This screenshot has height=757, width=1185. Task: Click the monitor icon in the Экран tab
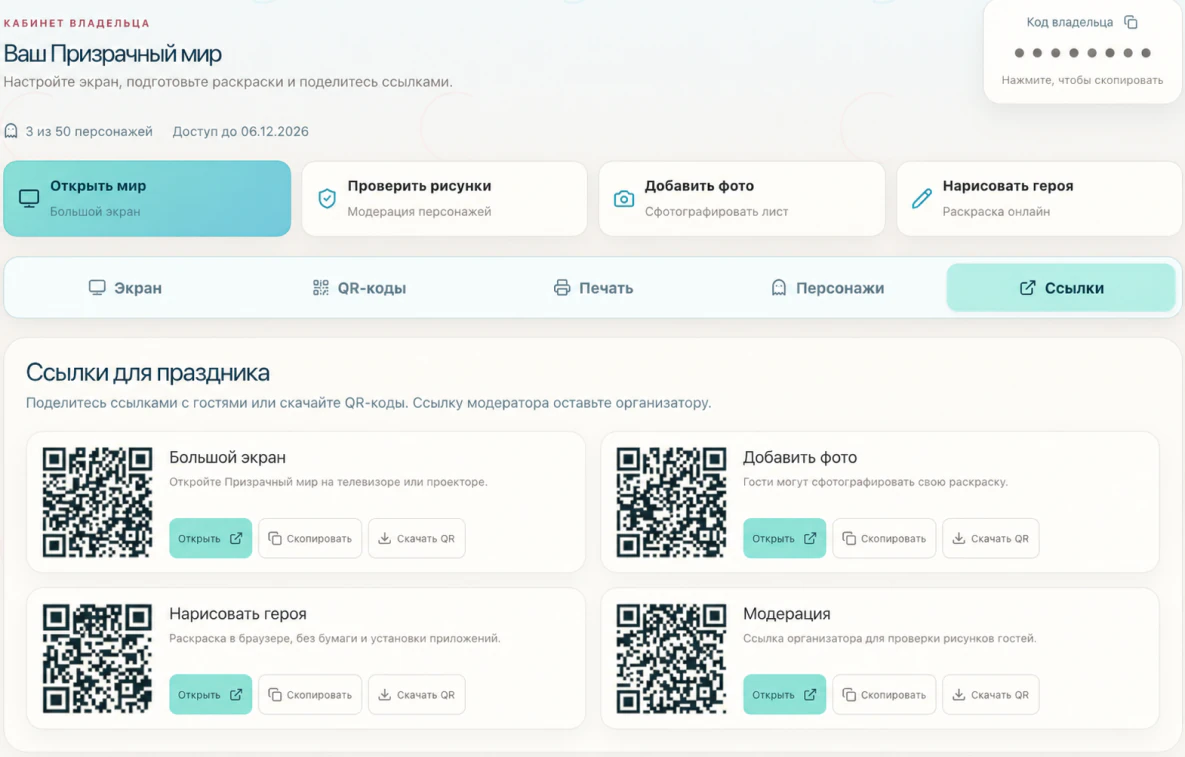point(97,288)
